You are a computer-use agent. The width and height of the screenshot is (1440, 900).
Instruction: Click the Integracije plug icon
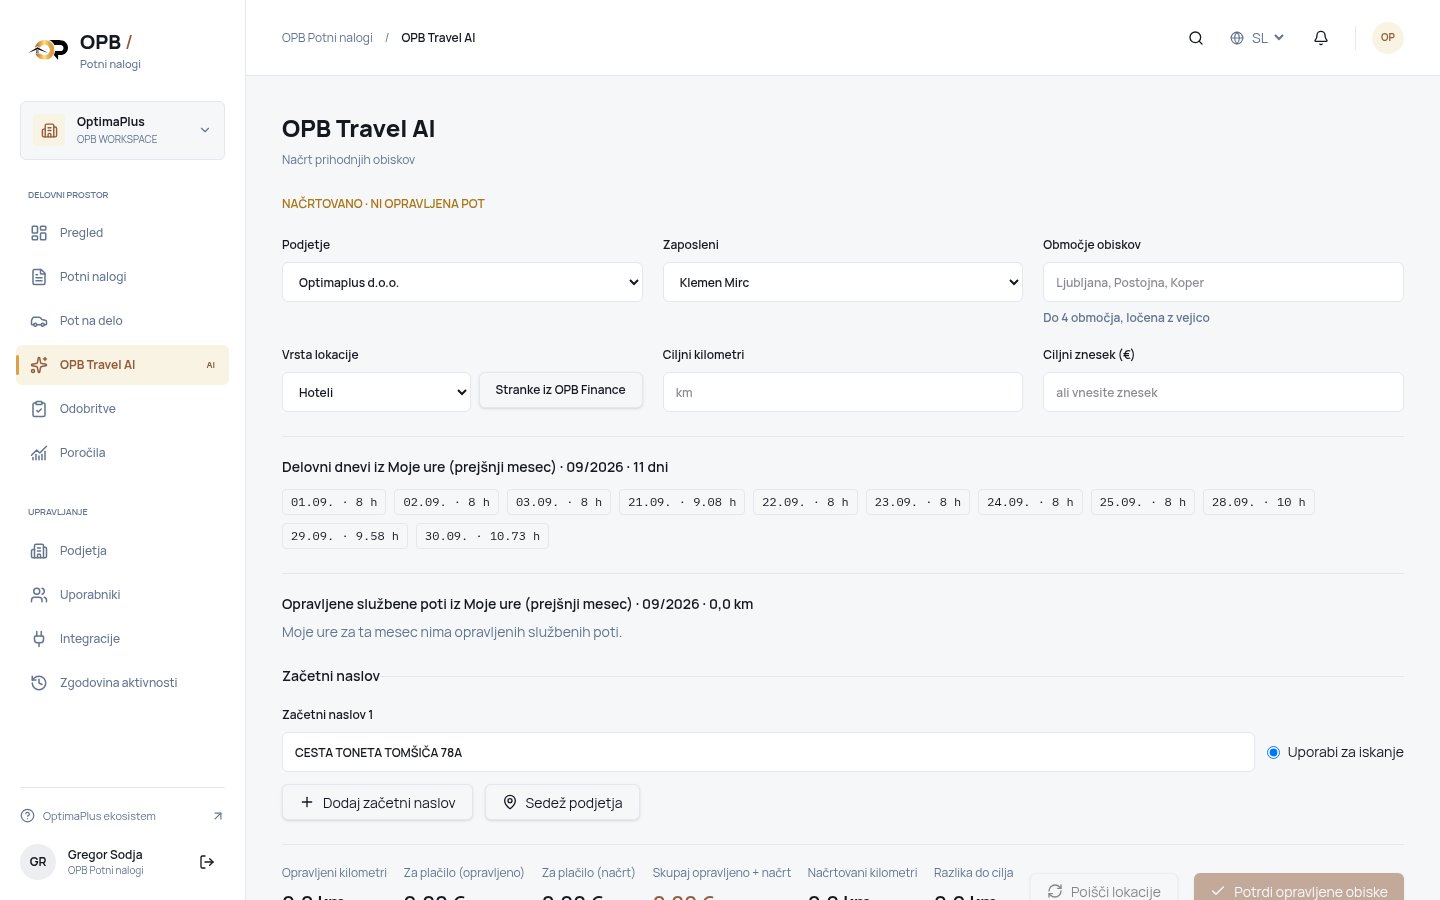(x=39, y=639)
